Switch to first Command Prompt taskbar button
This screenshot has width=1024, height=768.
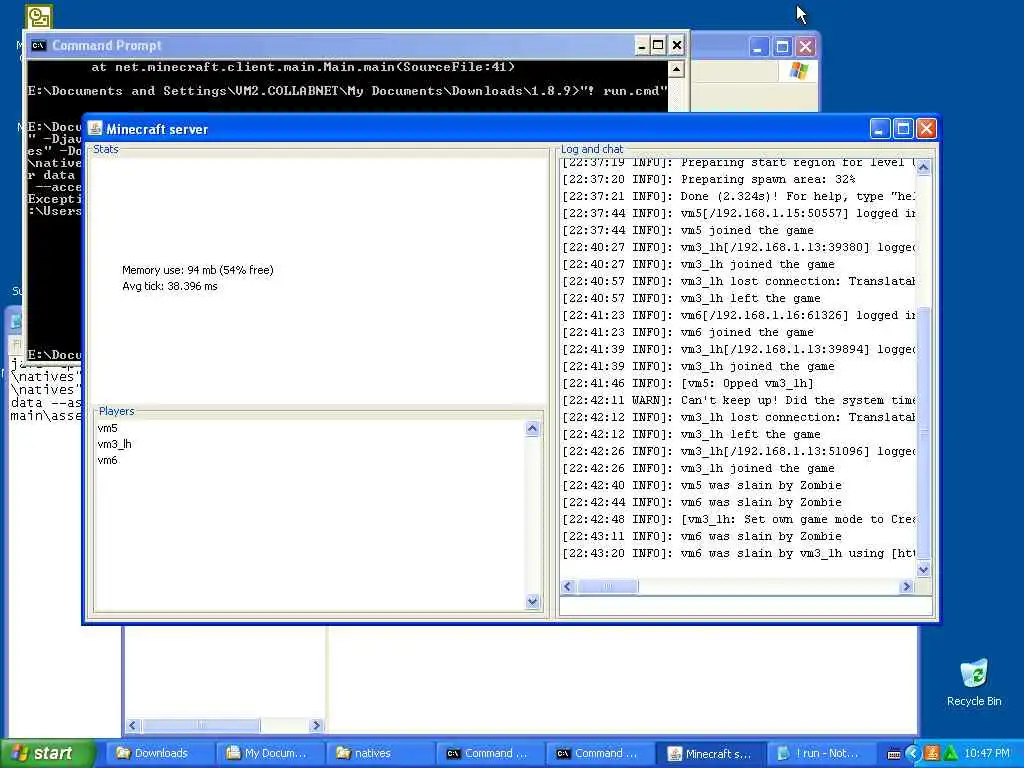coord(490,753)
